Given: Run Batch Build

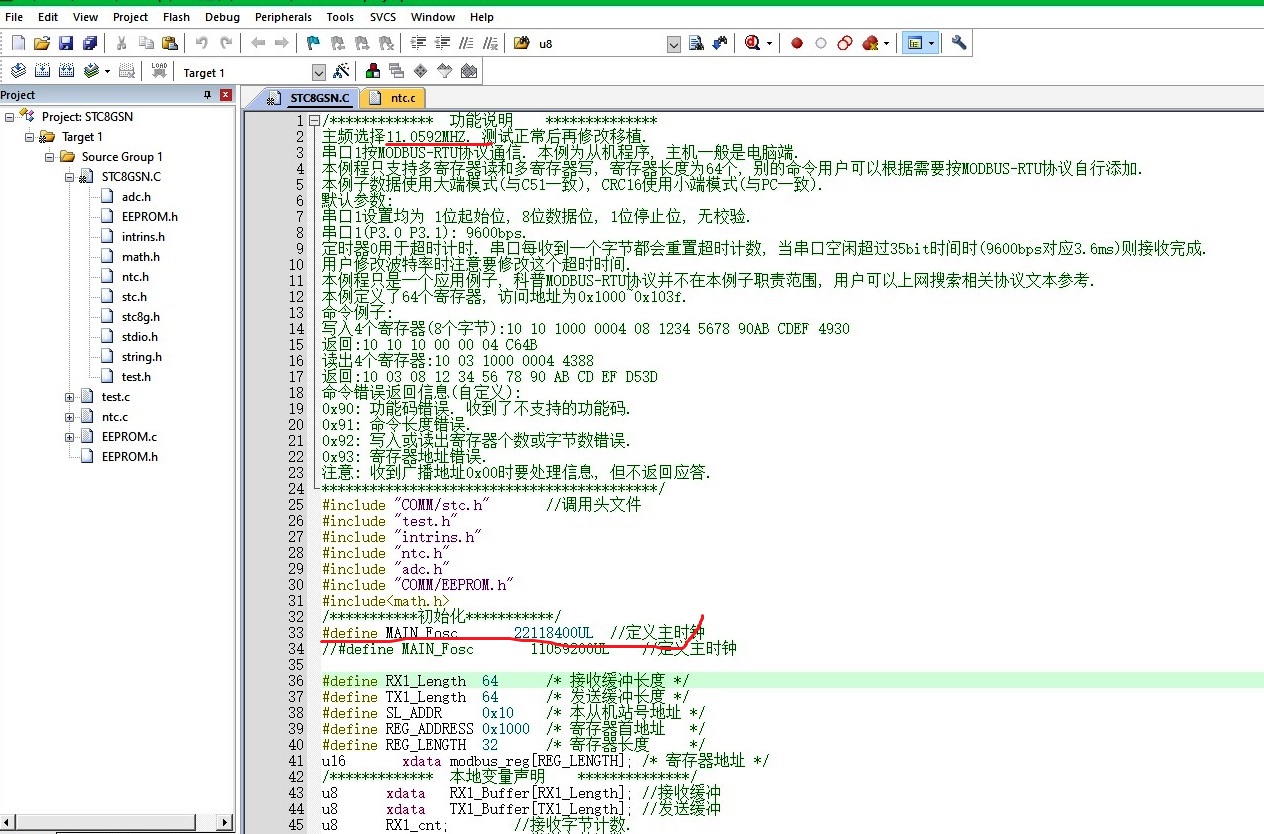Looking at the screenshot, I should 92,71.
